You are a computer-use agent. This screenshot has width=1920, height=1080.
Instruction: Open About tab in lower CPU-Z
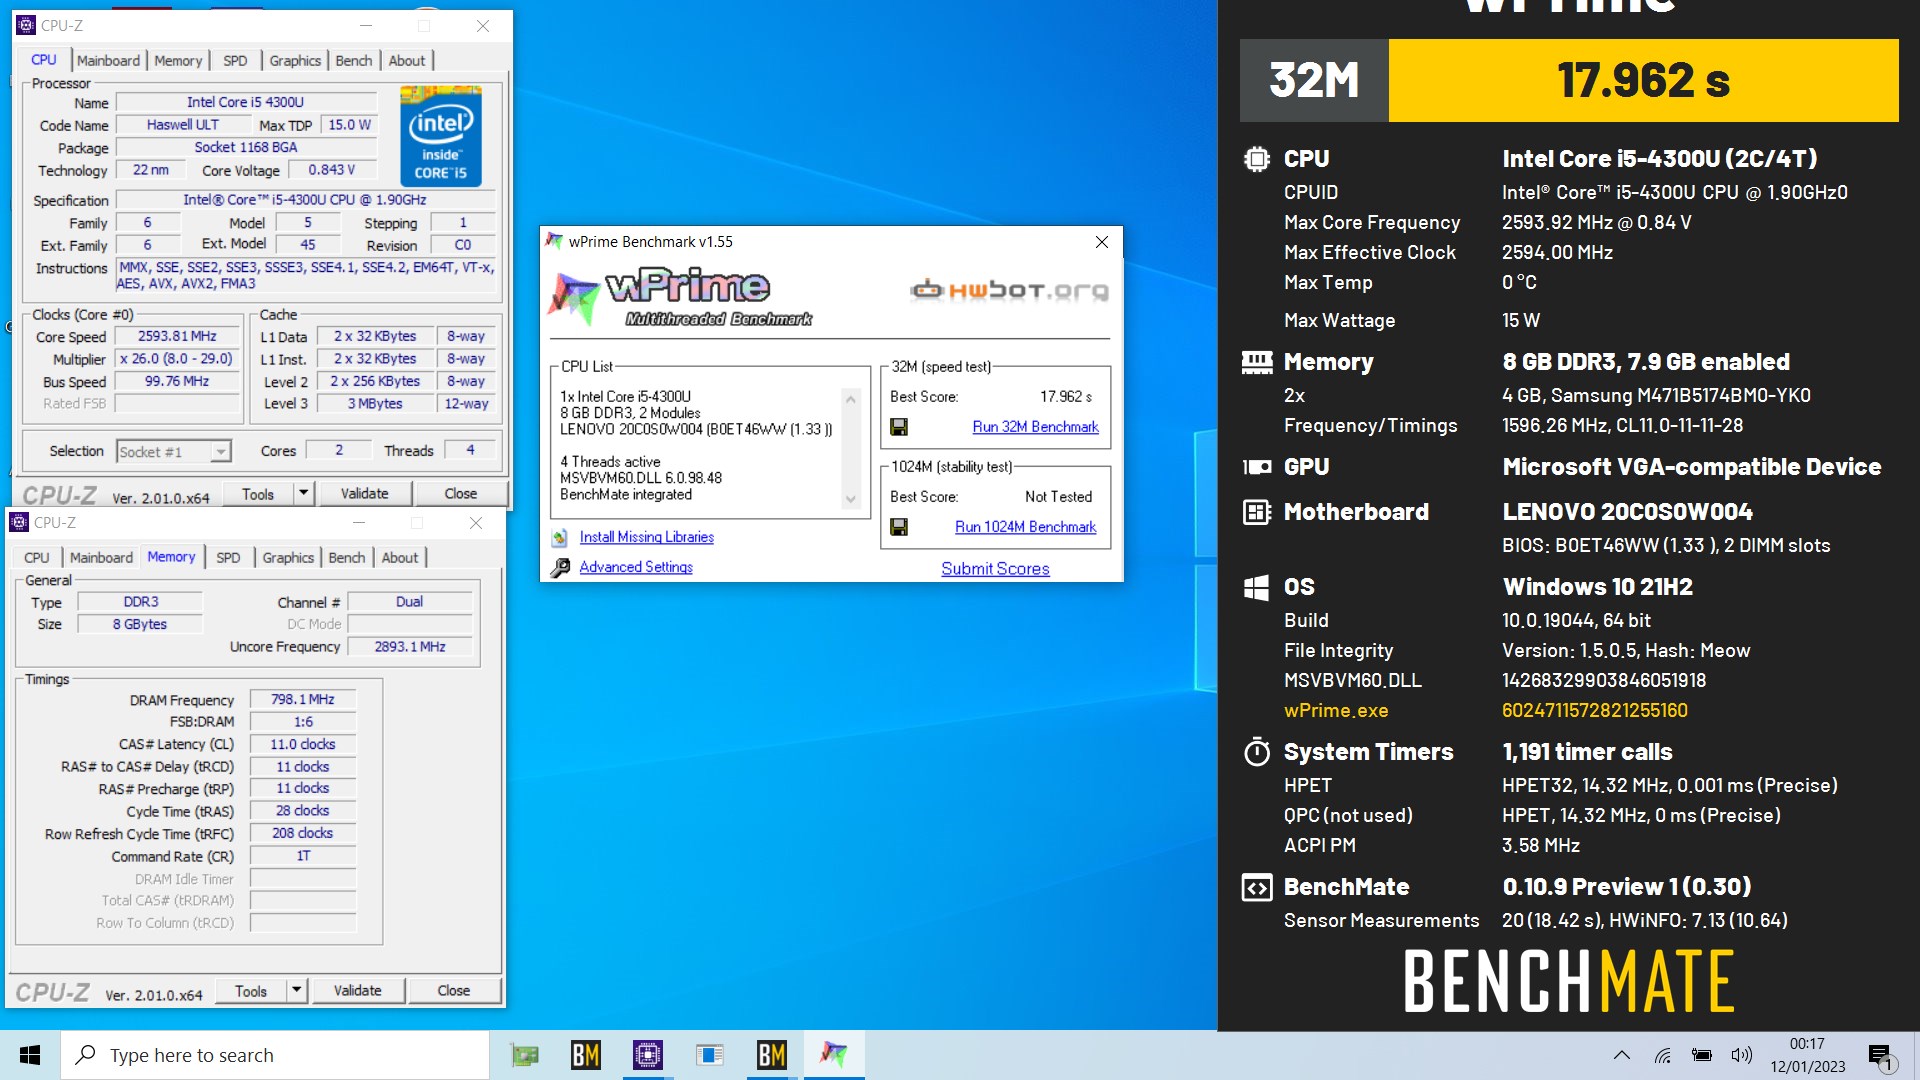tap(400, 558)
